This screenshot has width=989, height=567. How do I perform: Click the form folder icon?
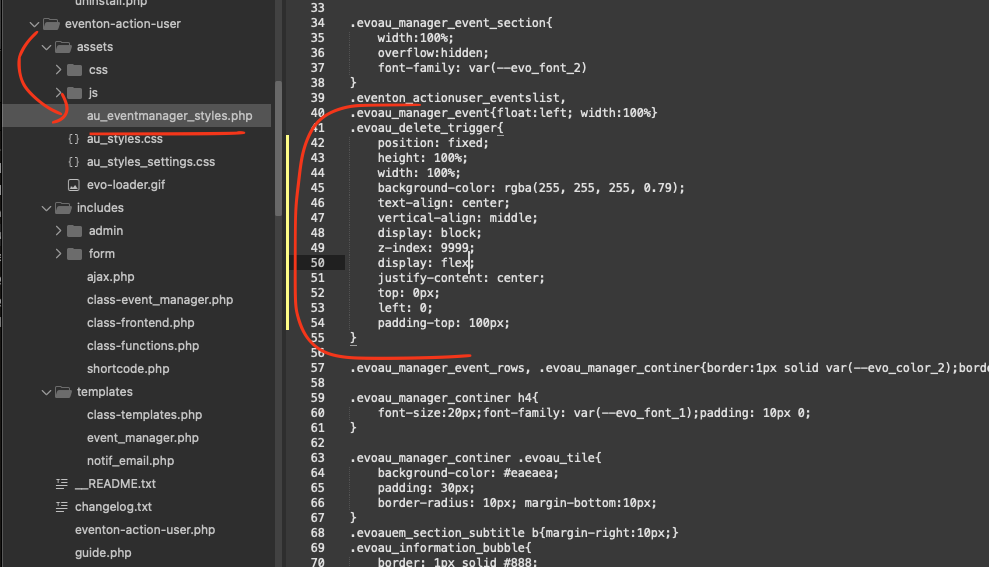(74, 254)
